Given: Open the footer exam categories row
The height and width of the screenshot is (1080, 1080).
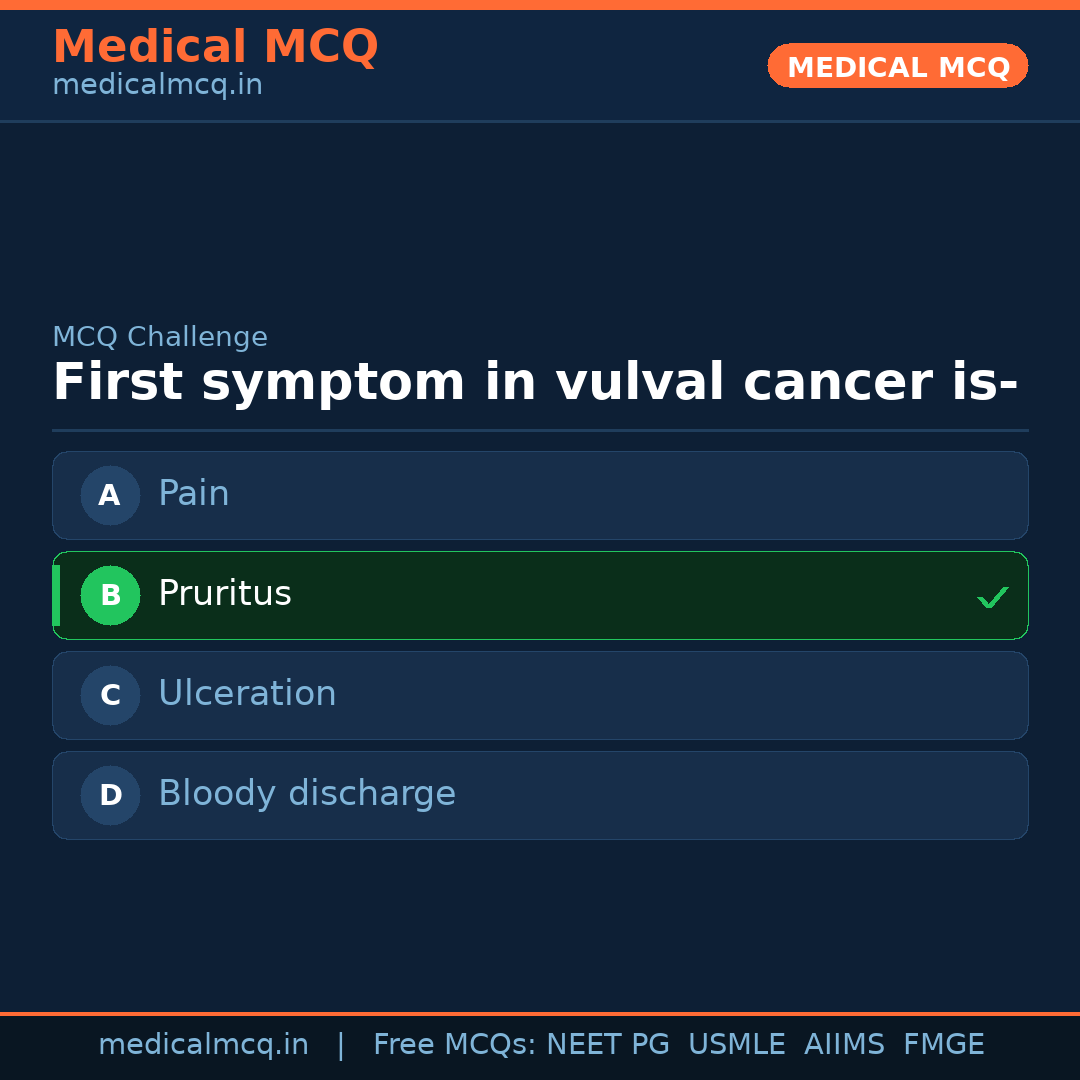Looking at the screenshot, I should tap(678, 1043).
